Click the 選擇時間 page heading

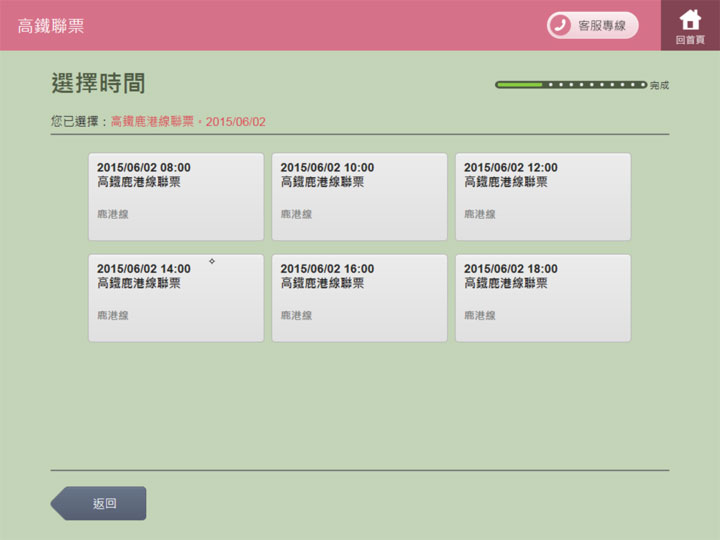[x=98, y=83]
